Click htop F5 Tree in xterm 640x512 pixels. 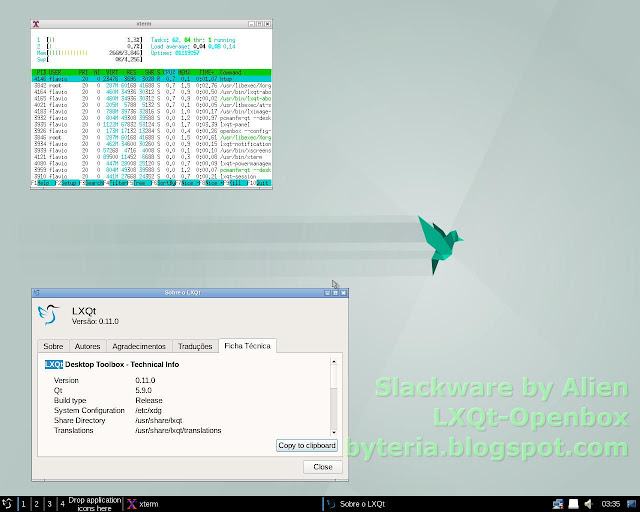[140, 183]
